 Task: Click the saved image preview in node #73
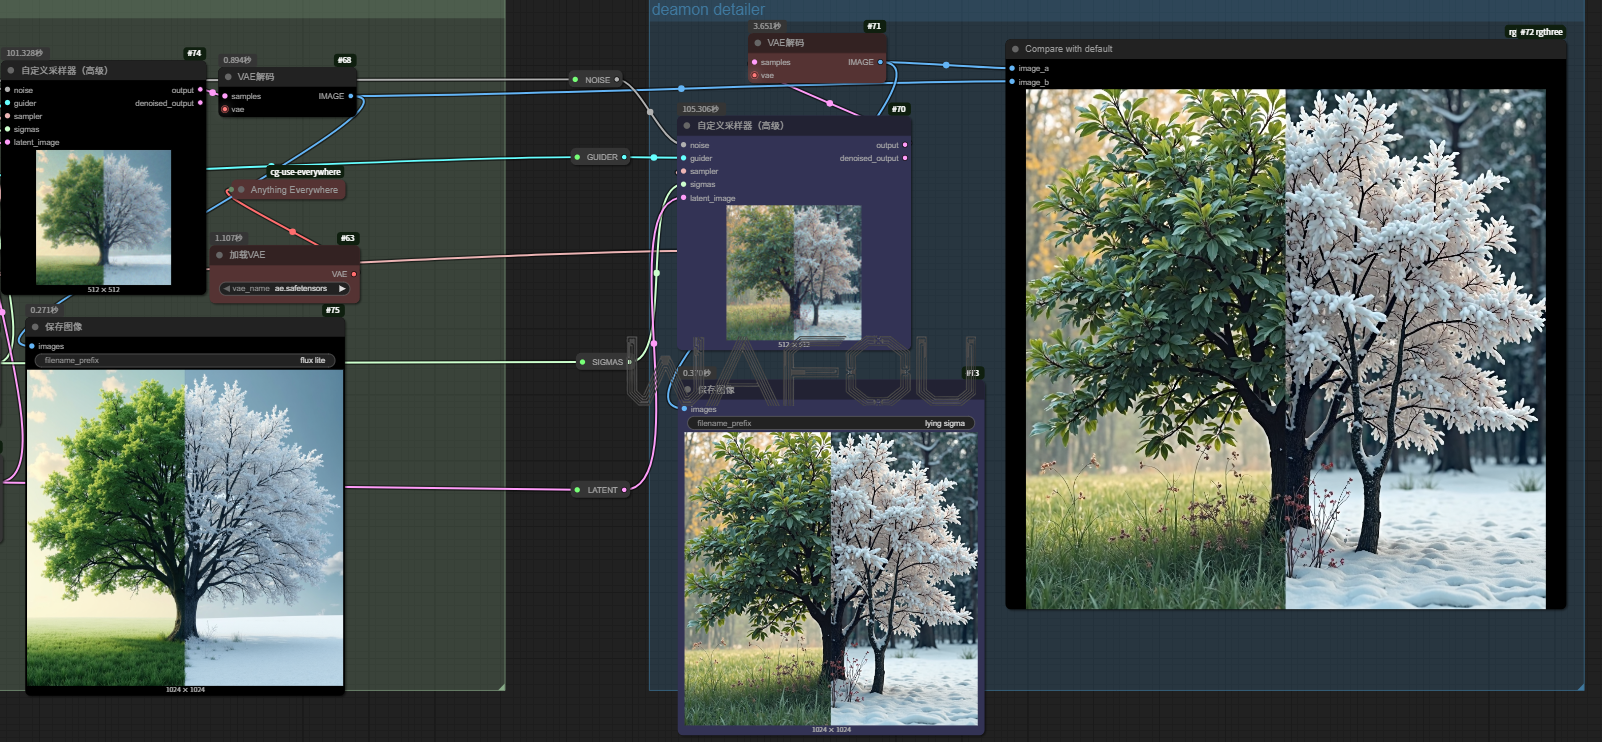(x=831, y=579)
